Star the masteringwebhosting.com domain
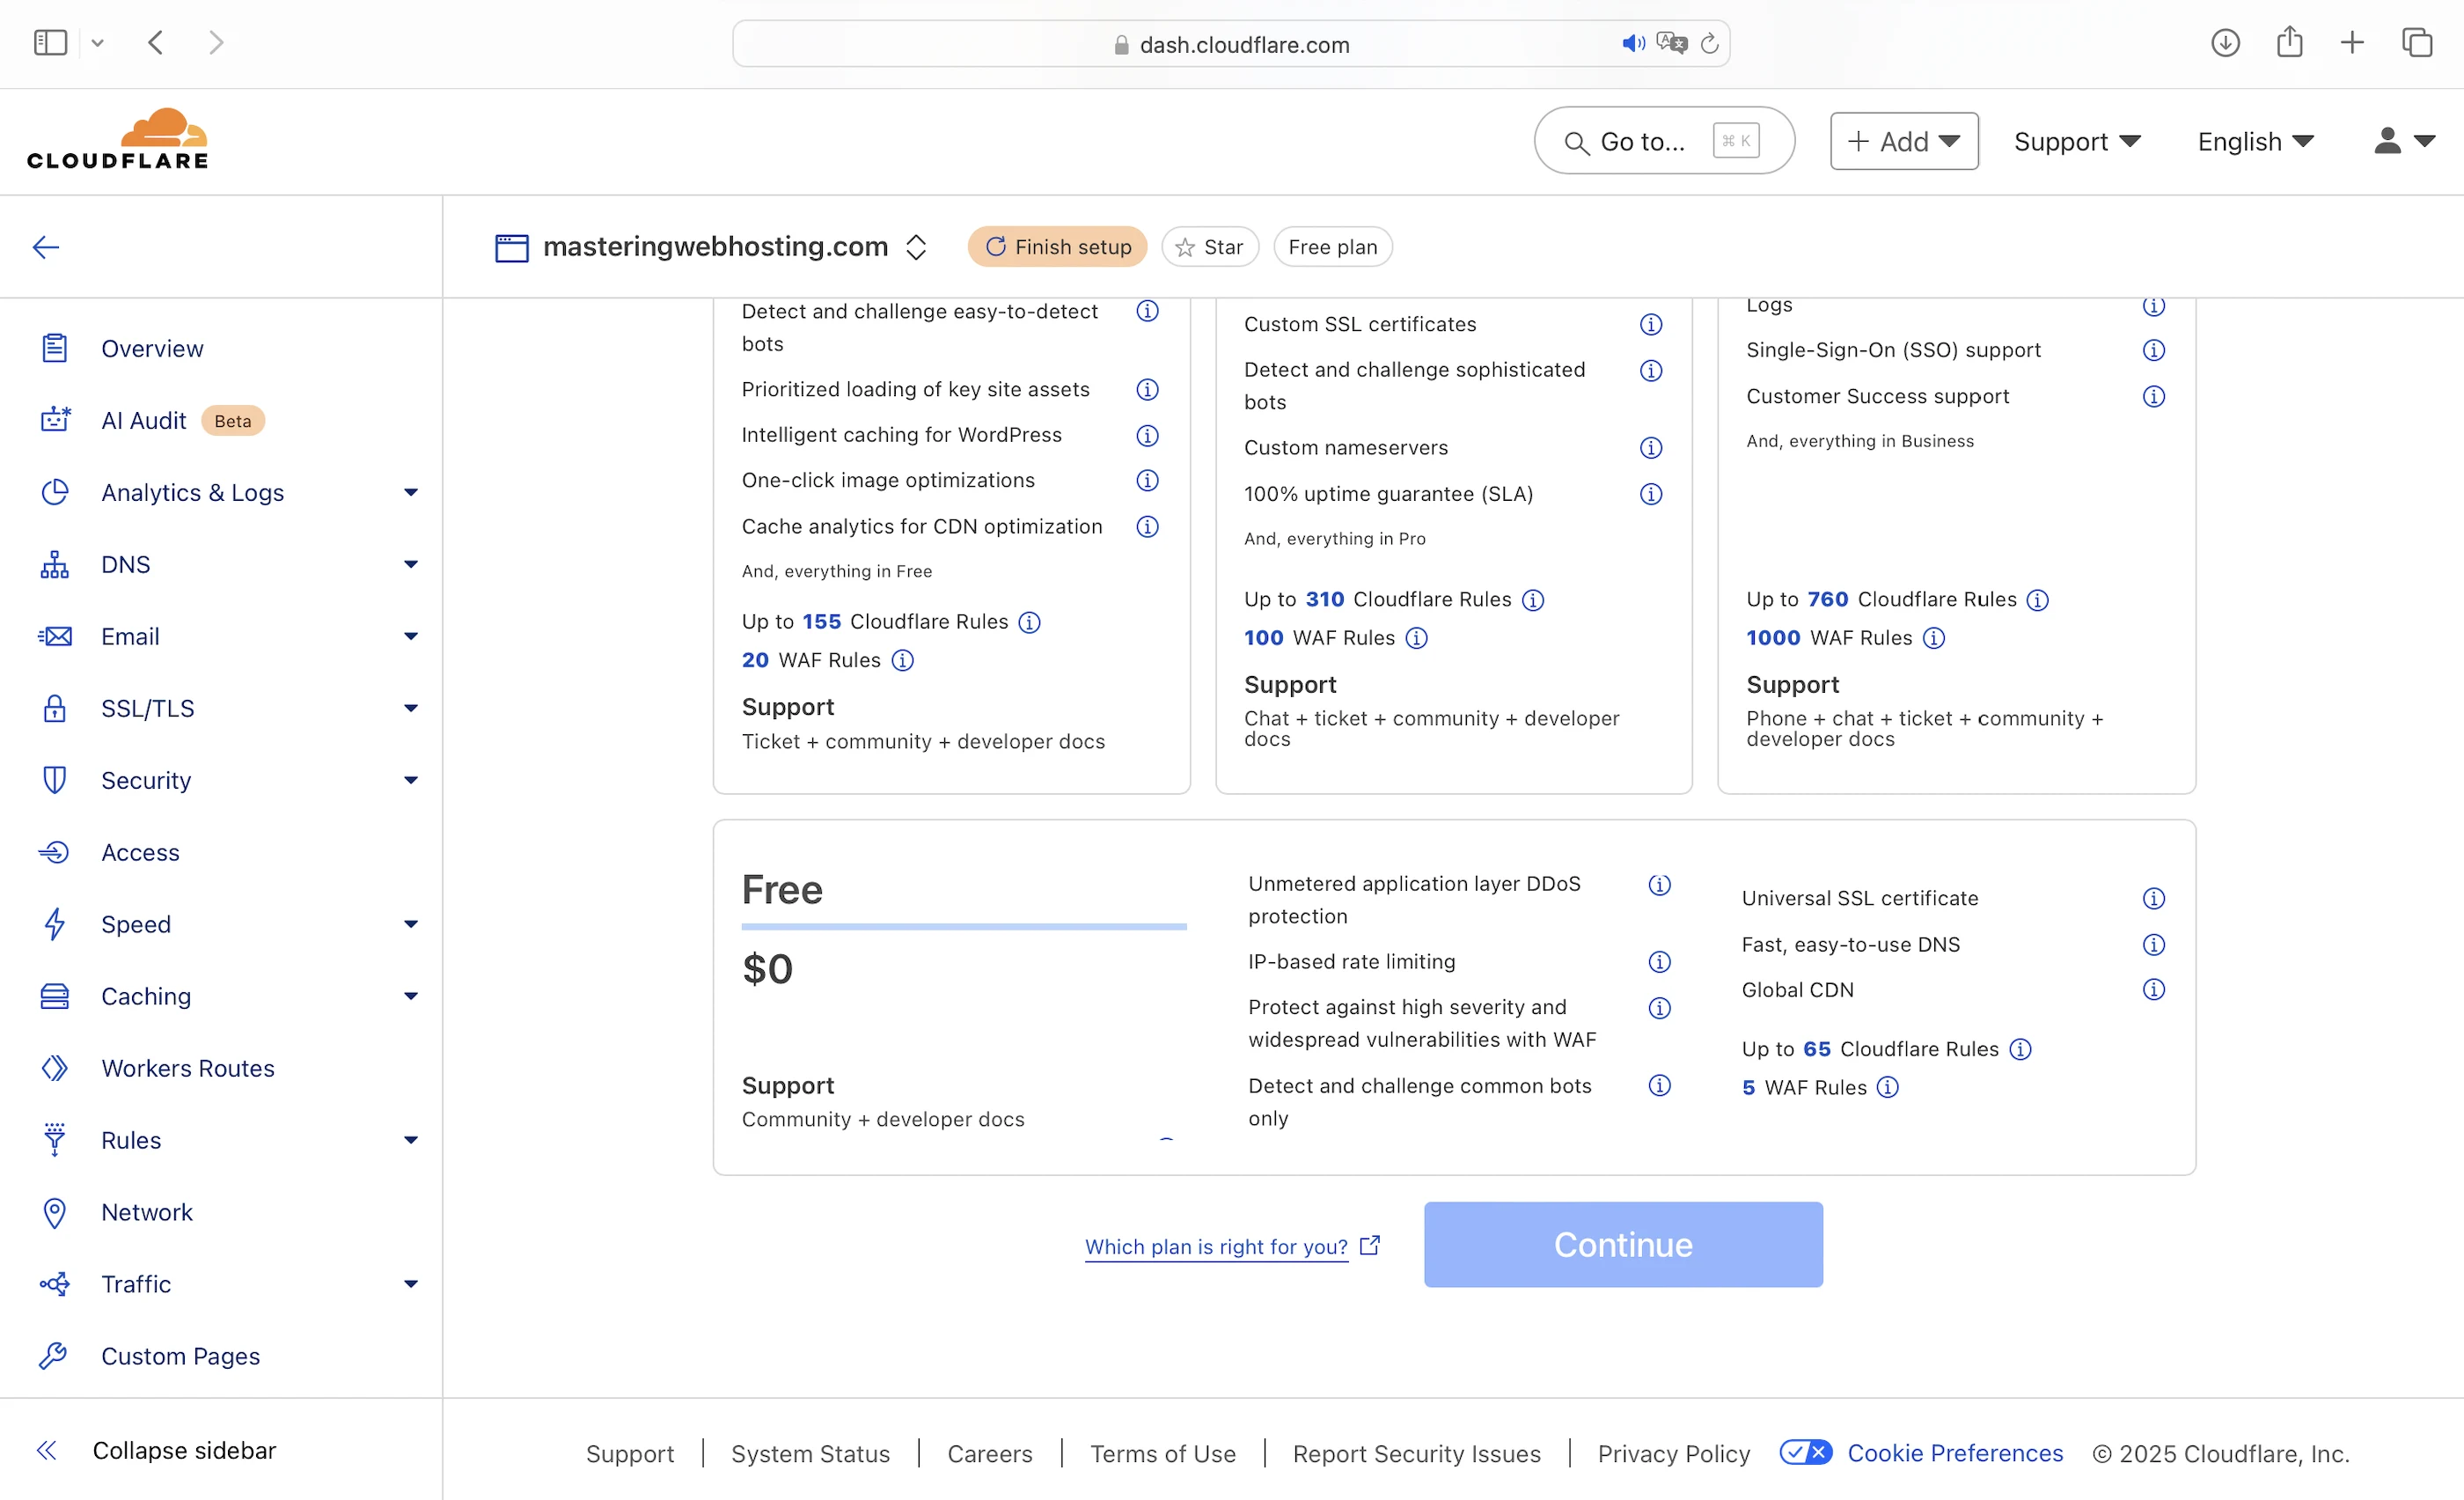Viewport: 2464px width, 1500px height. 1209,247
